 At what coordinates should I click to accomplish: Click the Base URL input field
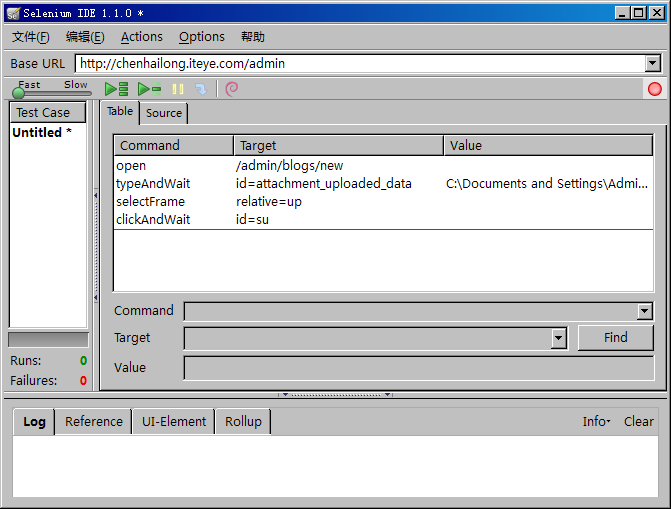[x=359, y=64]
